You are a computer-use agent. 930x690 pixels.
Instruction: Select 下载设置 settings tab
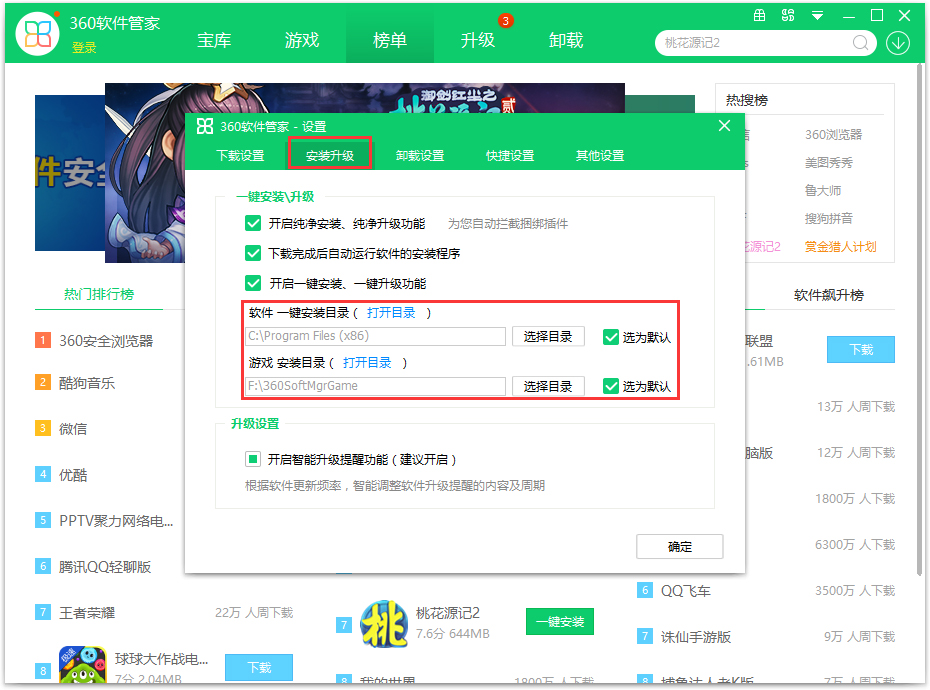pos(240,155)
